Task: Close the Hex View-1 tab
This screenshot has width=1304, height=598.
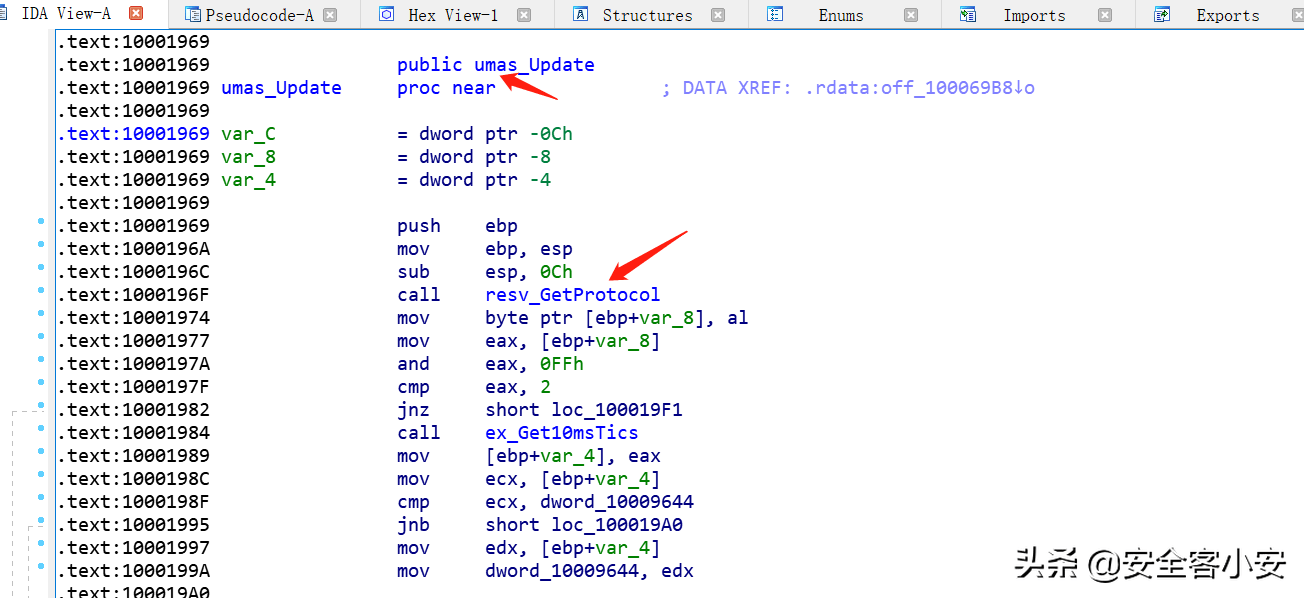Action: (x=523, y=15)
